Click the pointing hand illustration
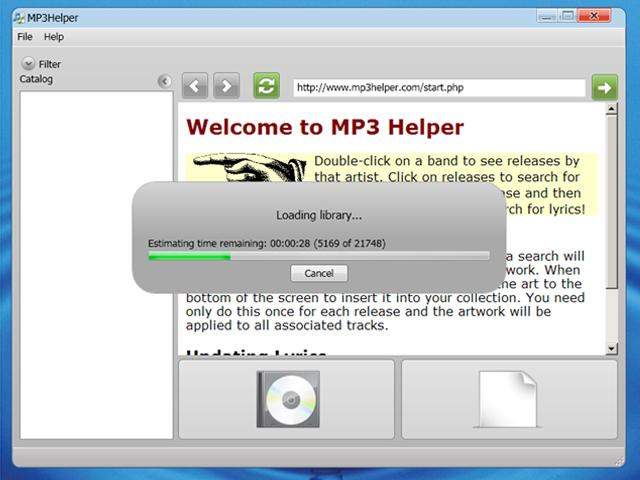This screenshot has width=640, height=480. (x=249, y=167)
